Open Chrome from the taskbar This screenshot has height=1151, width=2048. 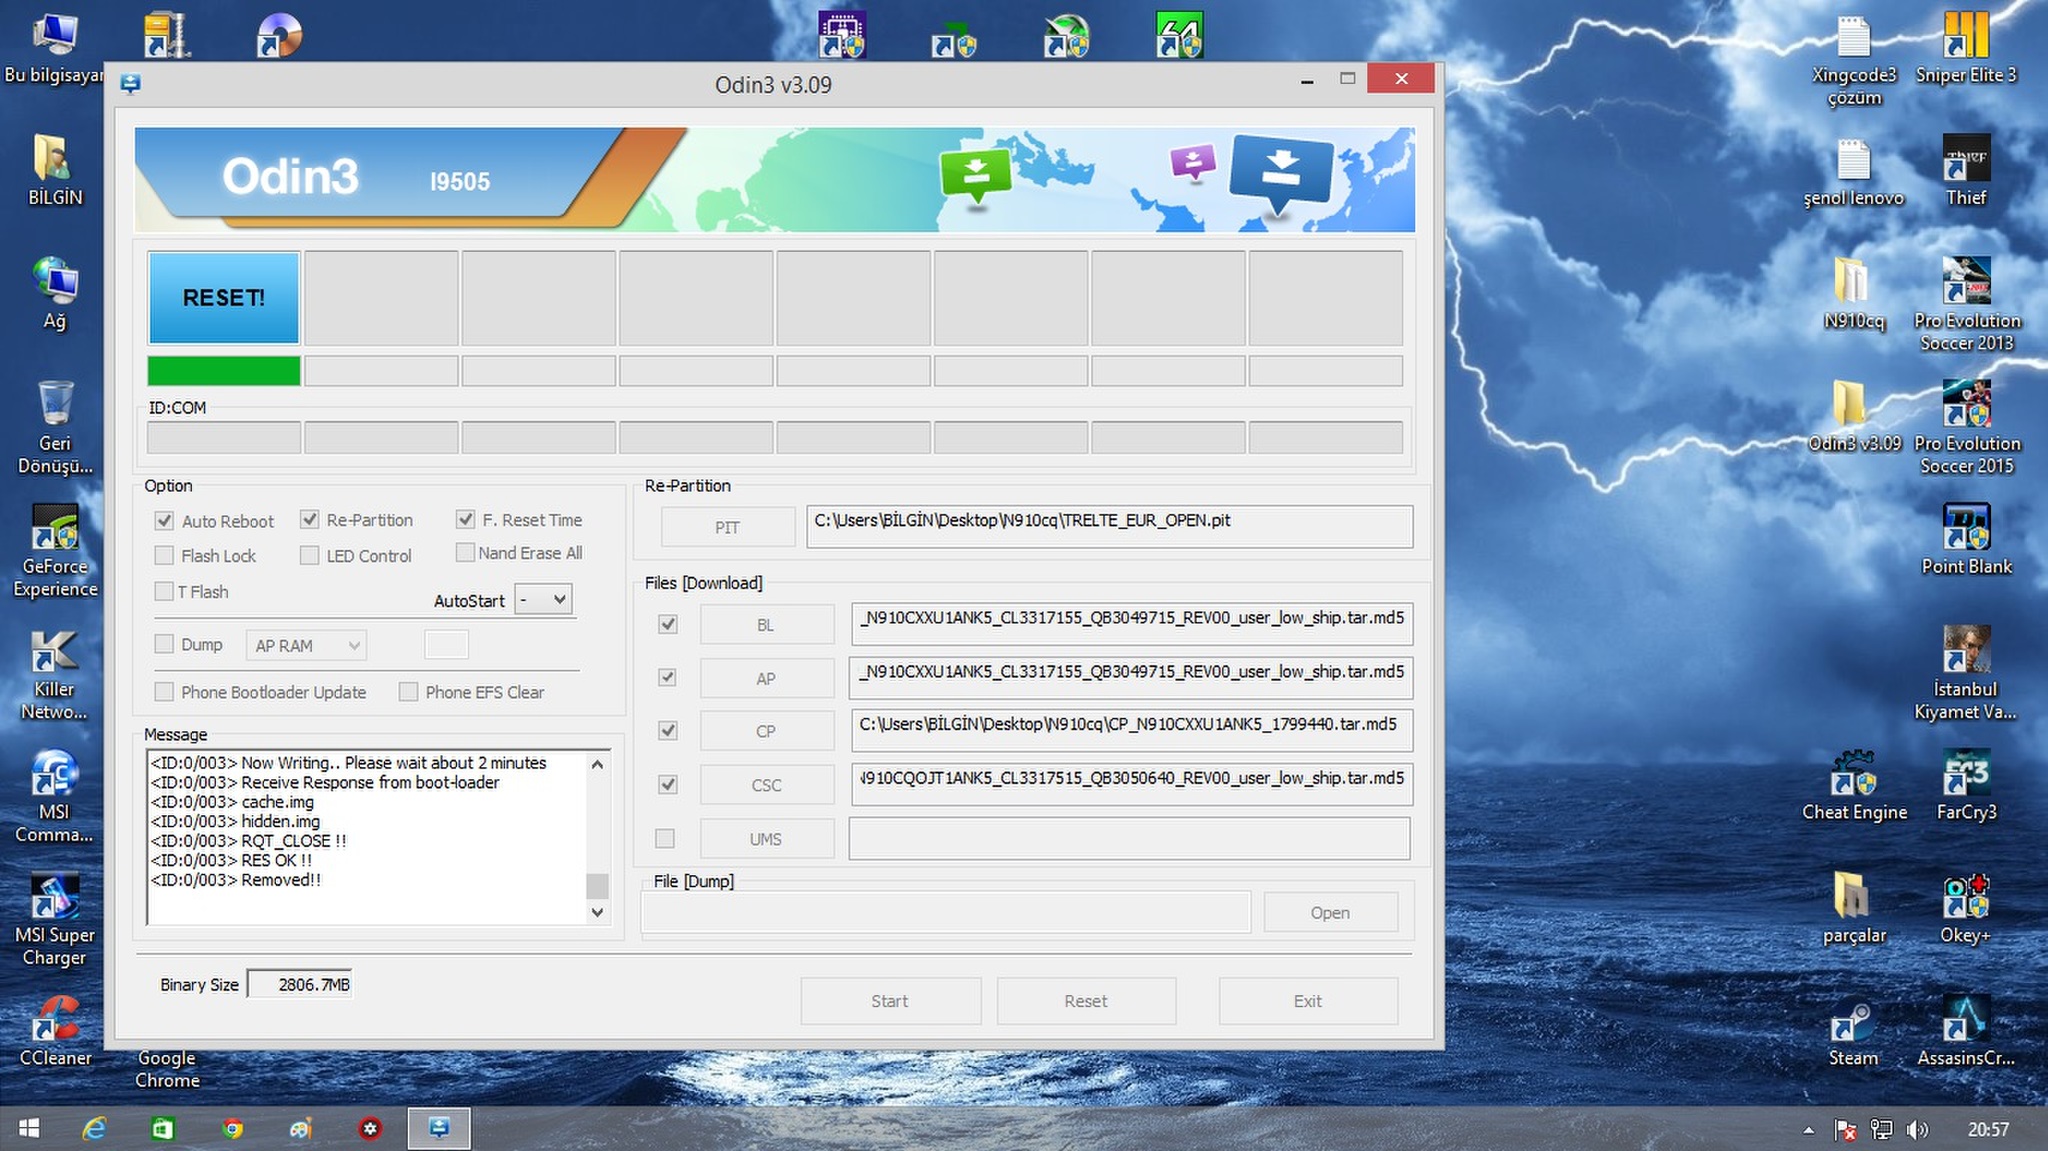(232, 1129)
